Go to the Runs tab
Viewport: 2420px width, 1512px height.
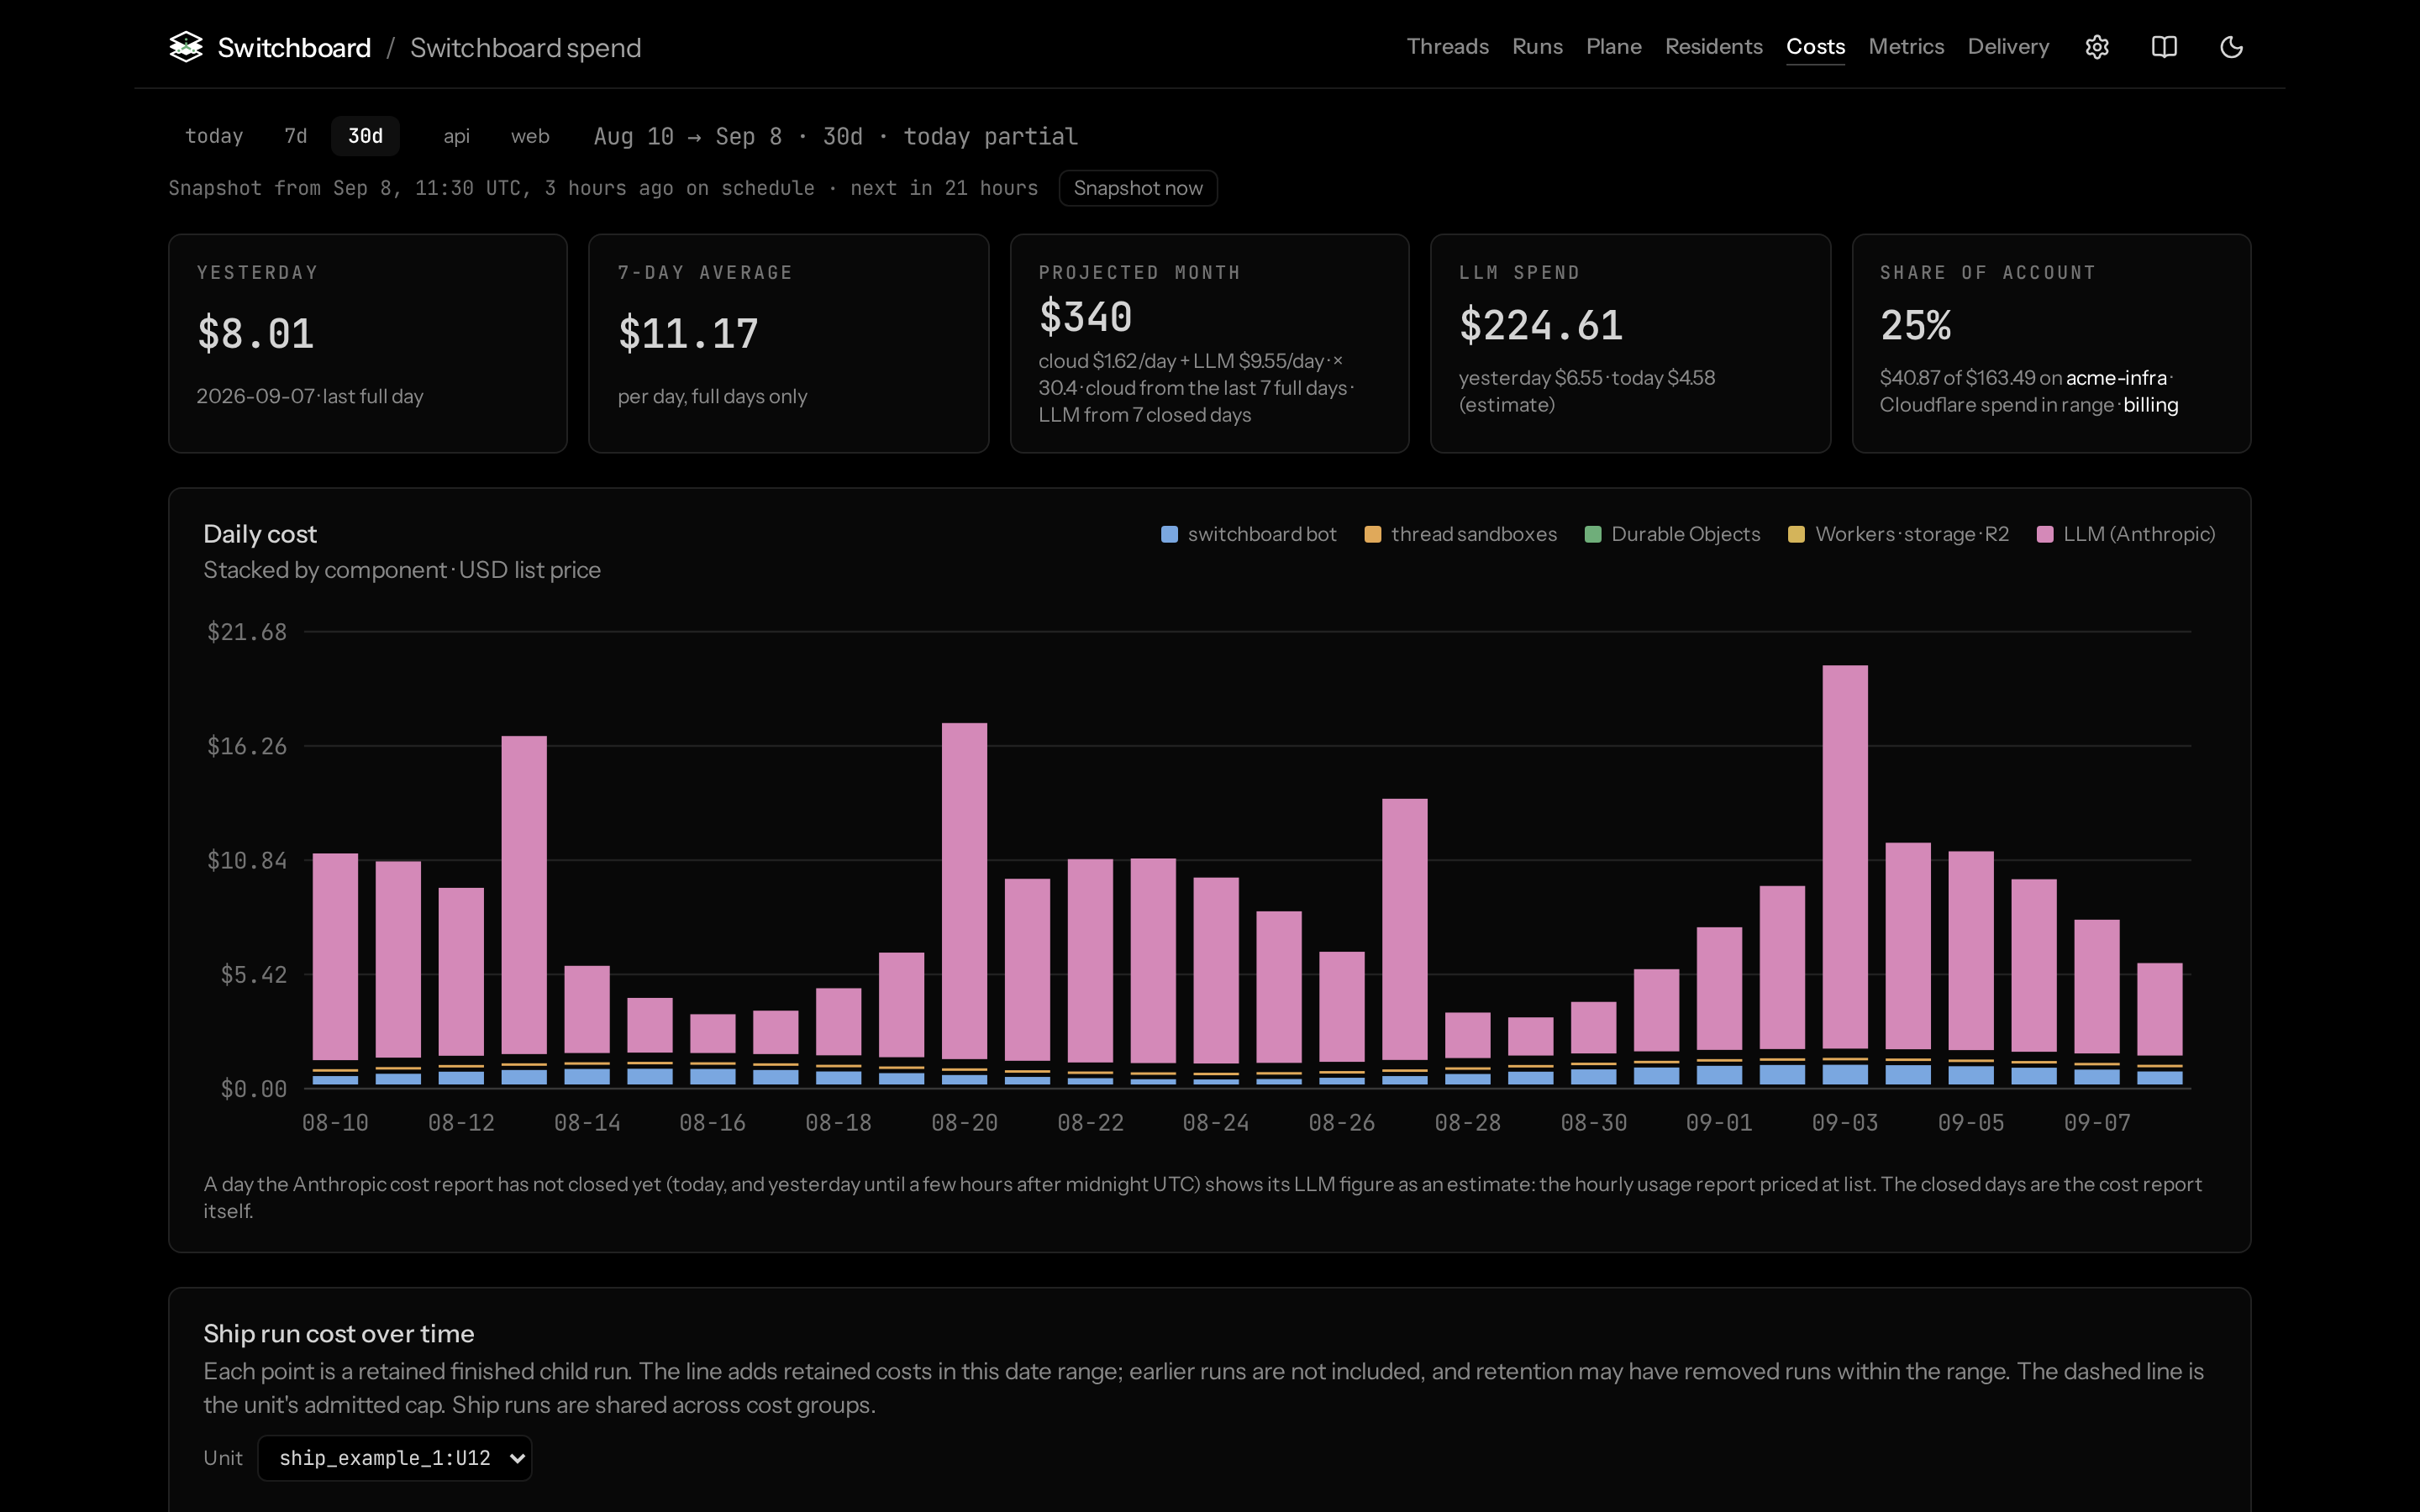(x=1537, y=47)
